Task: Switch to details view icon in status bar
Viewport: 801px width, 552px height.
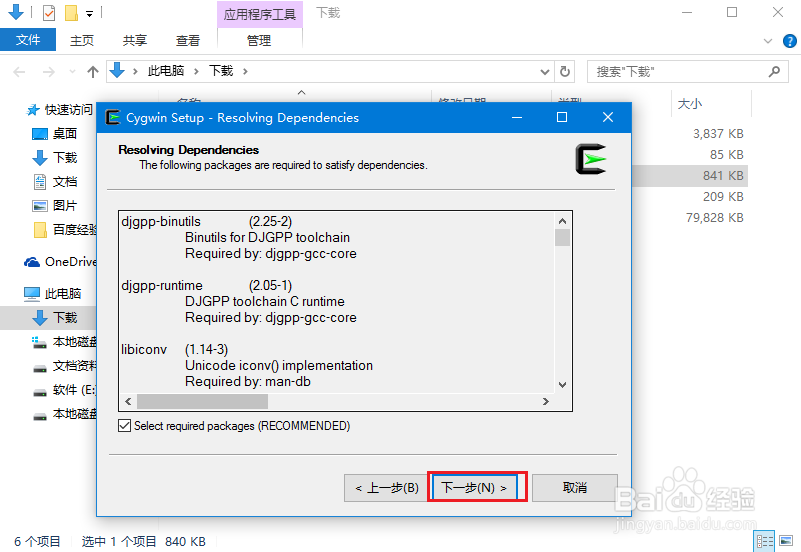Action: [764, 541]
